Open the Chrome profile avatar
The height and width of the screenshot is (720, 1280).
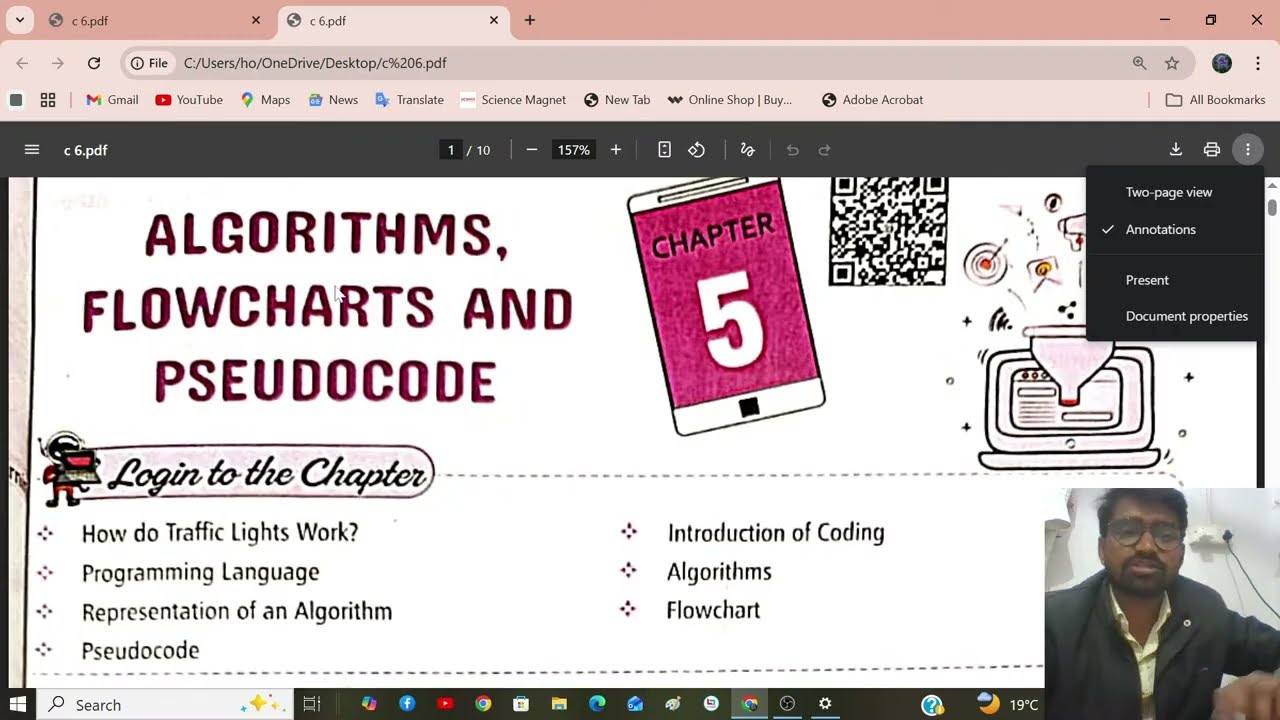[1222, 63]
